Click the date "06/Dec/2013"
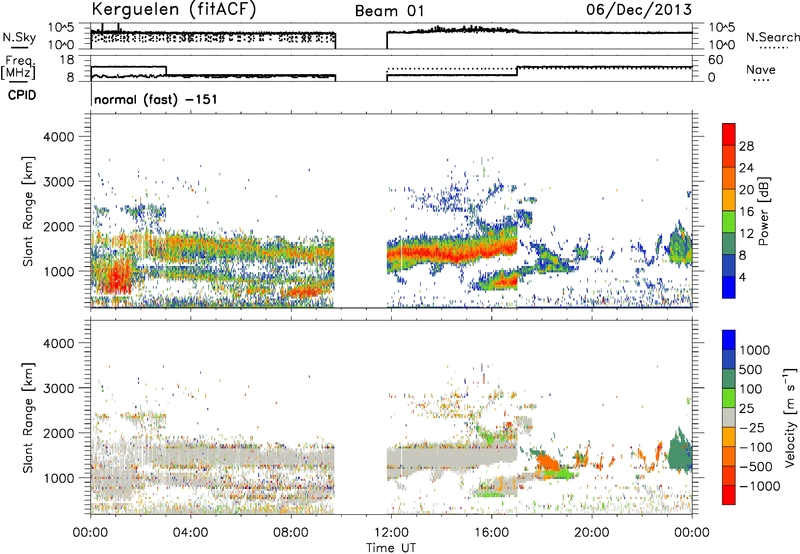Viewport: 800px width, 554px height. coord(639,9)
